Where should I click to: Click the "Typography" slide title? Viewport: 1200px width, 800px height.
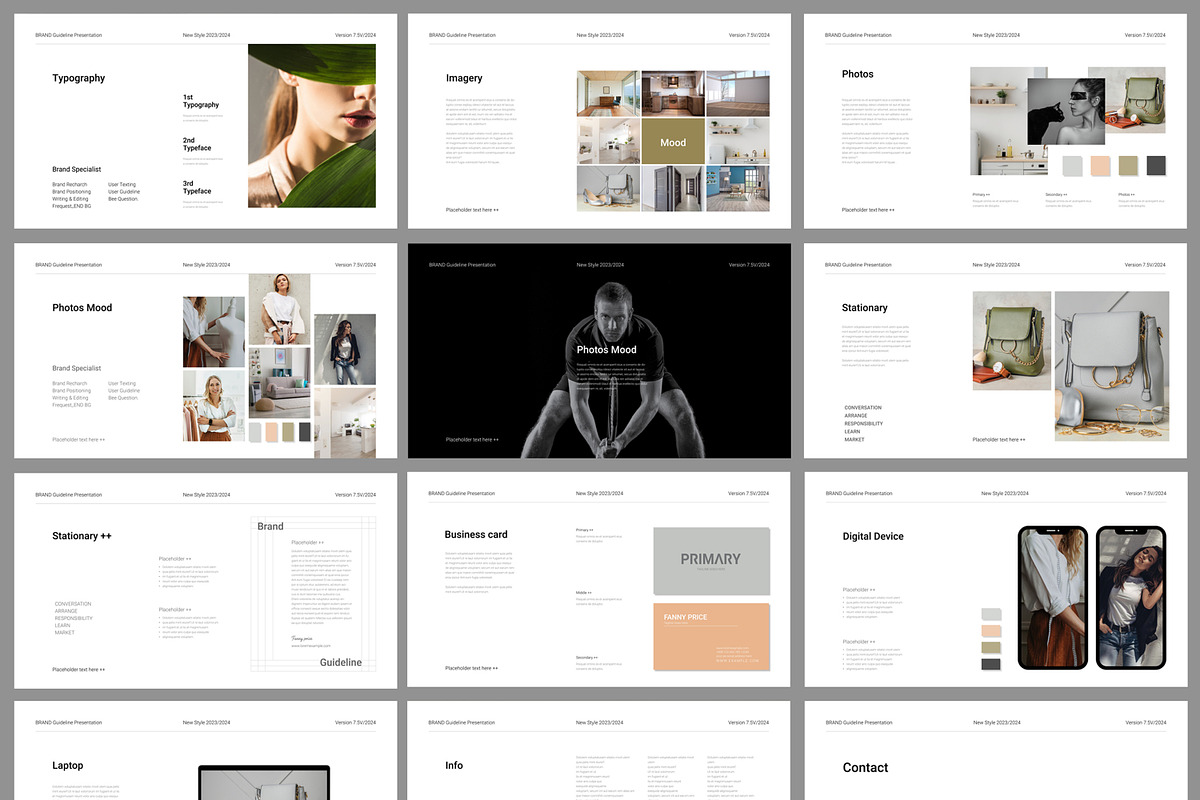pyautogui.click(x=78, y=78)
